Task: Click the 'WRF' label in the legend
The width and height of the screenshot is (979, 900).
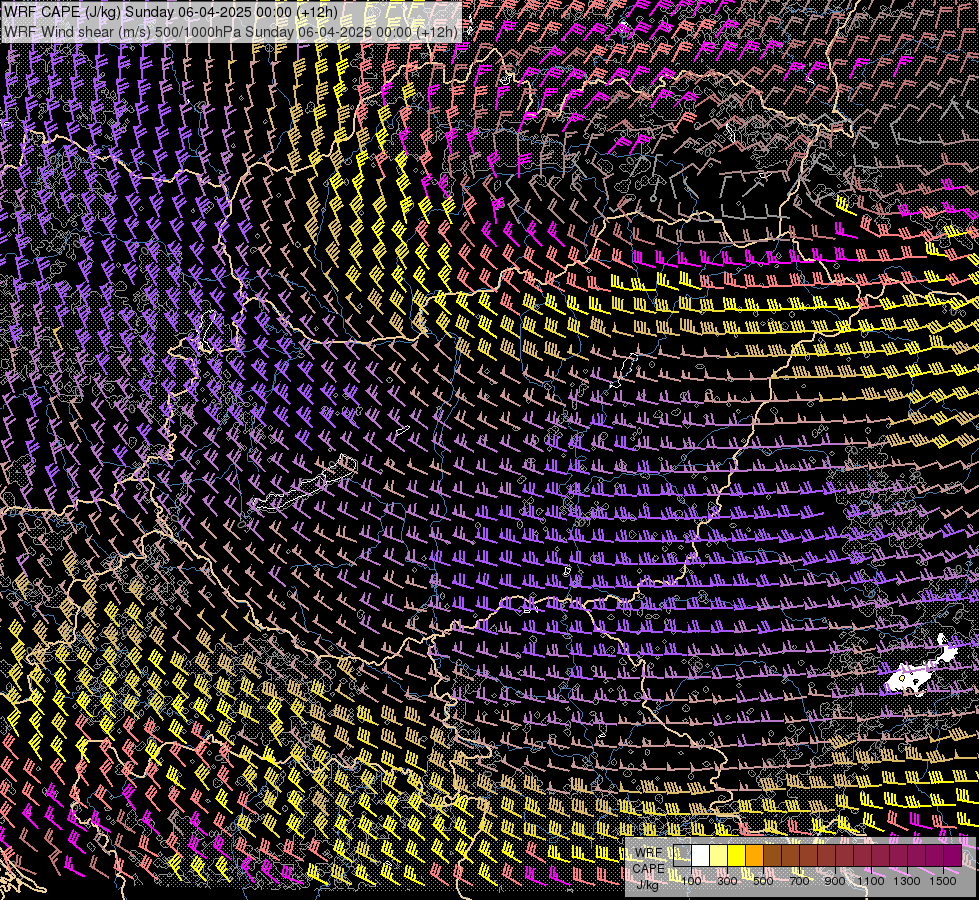Action: coord(648,853)
